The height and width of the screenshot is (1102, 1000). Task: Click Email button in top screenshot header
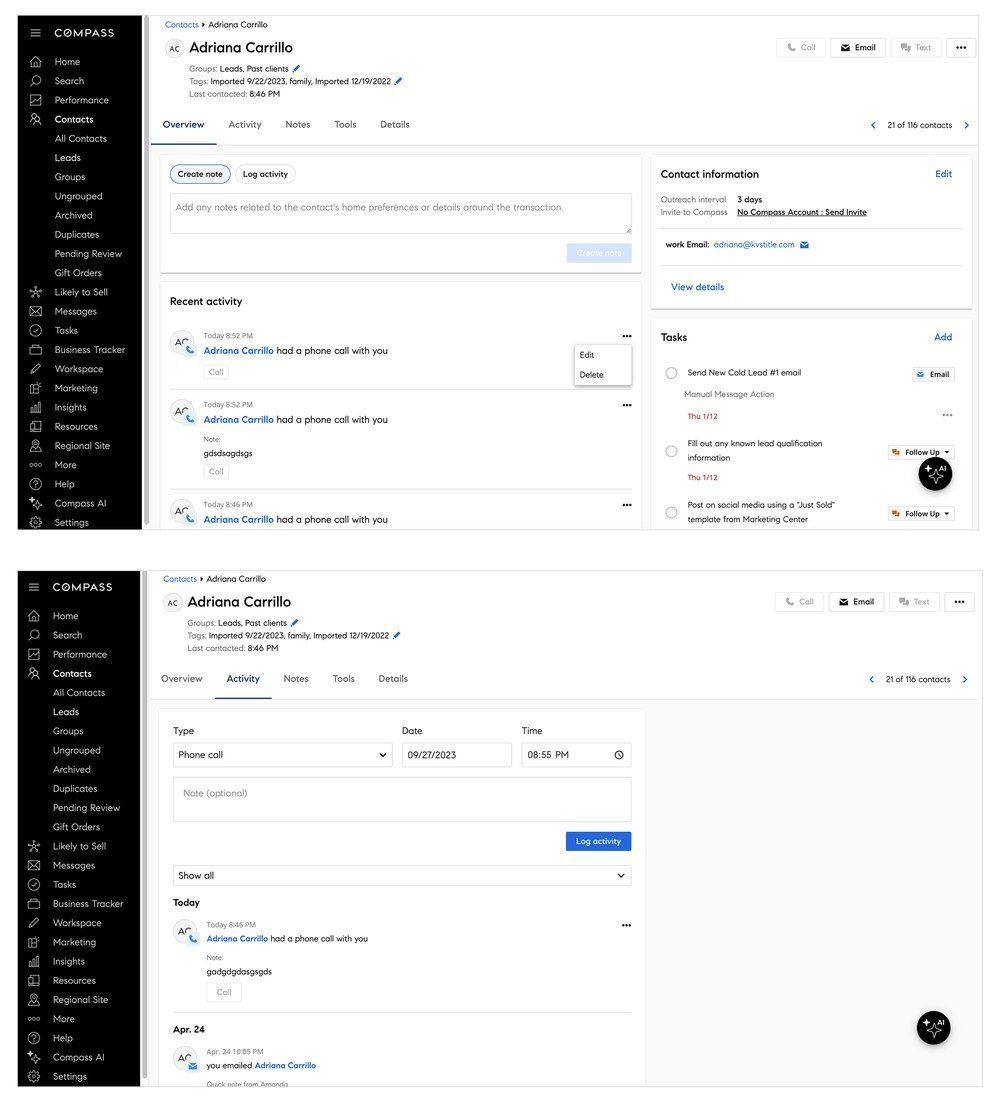858,48
